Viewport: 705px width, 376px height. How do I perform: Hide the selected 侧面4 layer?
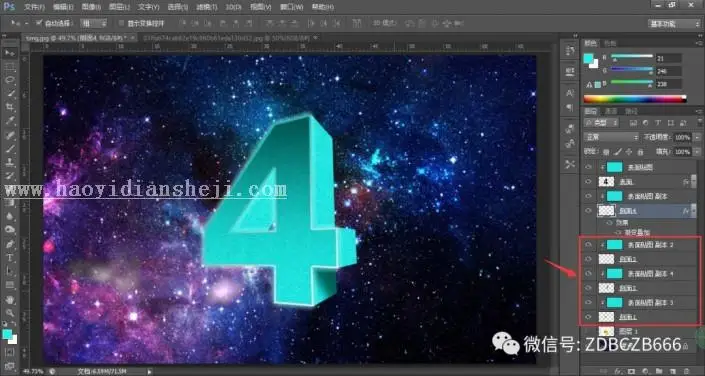[x=588, y=210]
